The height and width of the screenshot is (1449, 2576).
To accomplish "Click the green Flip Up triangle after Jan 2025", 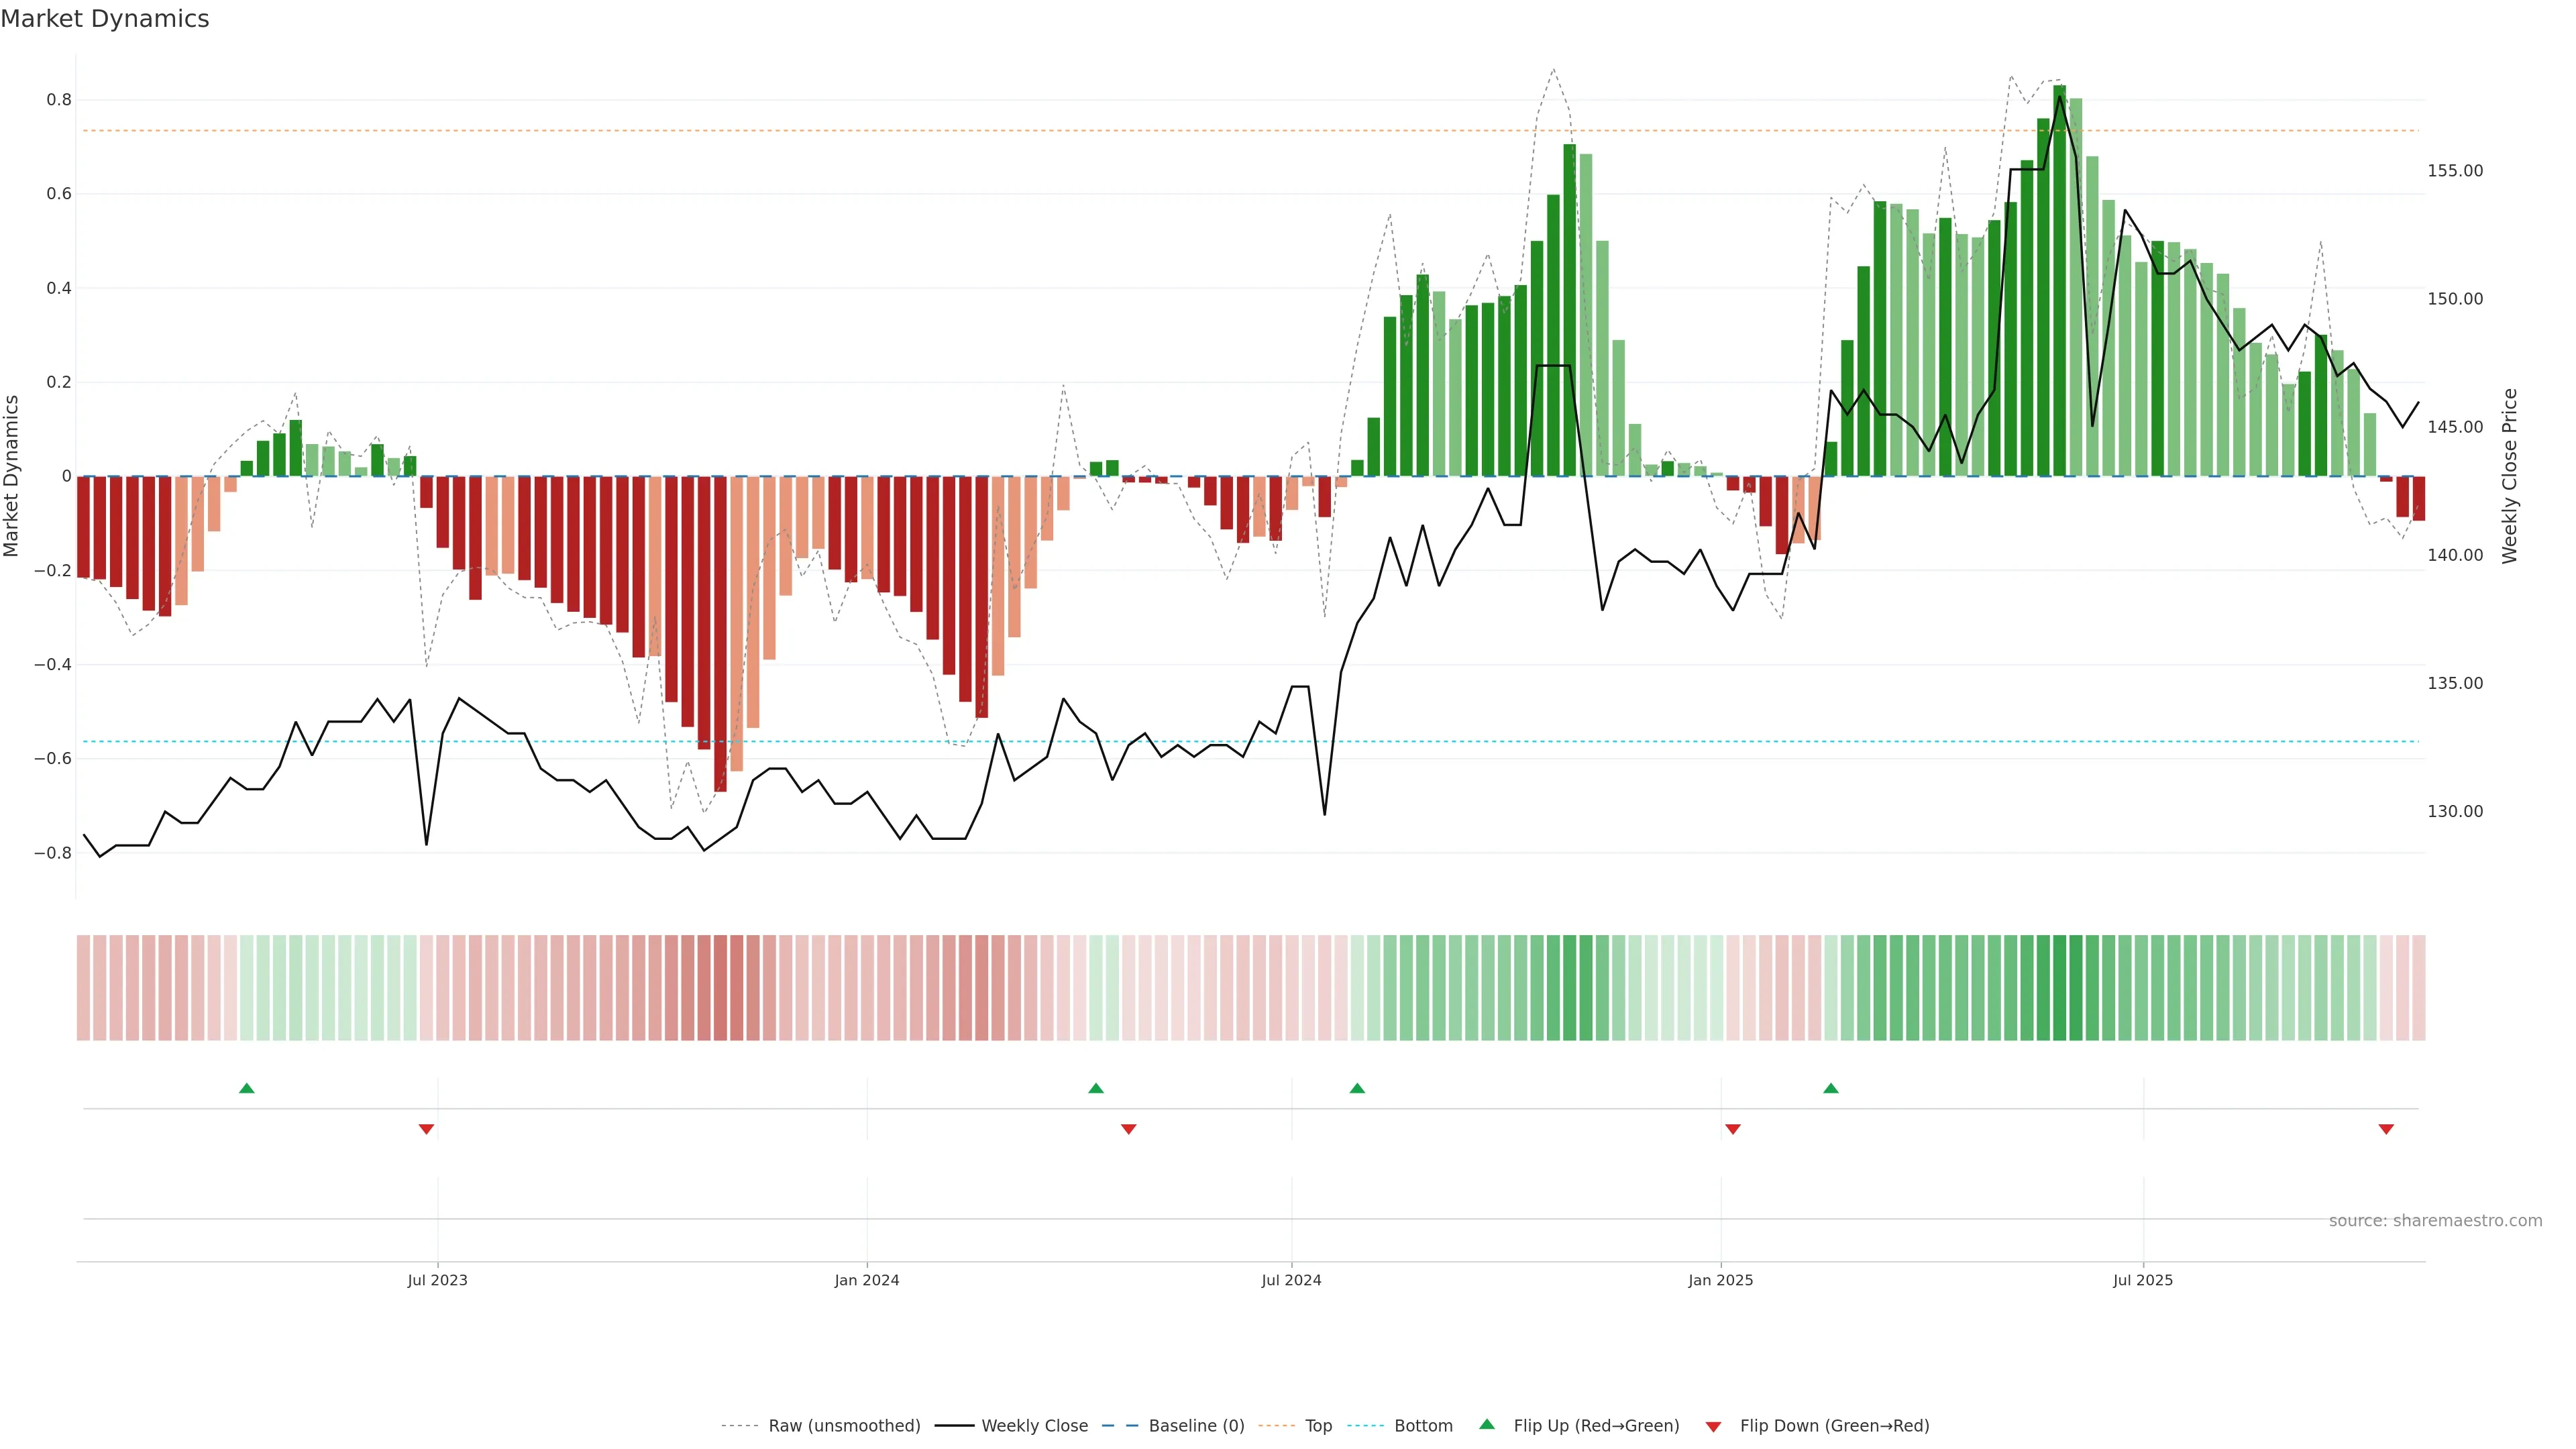I will click(x=1831, y=1088).
